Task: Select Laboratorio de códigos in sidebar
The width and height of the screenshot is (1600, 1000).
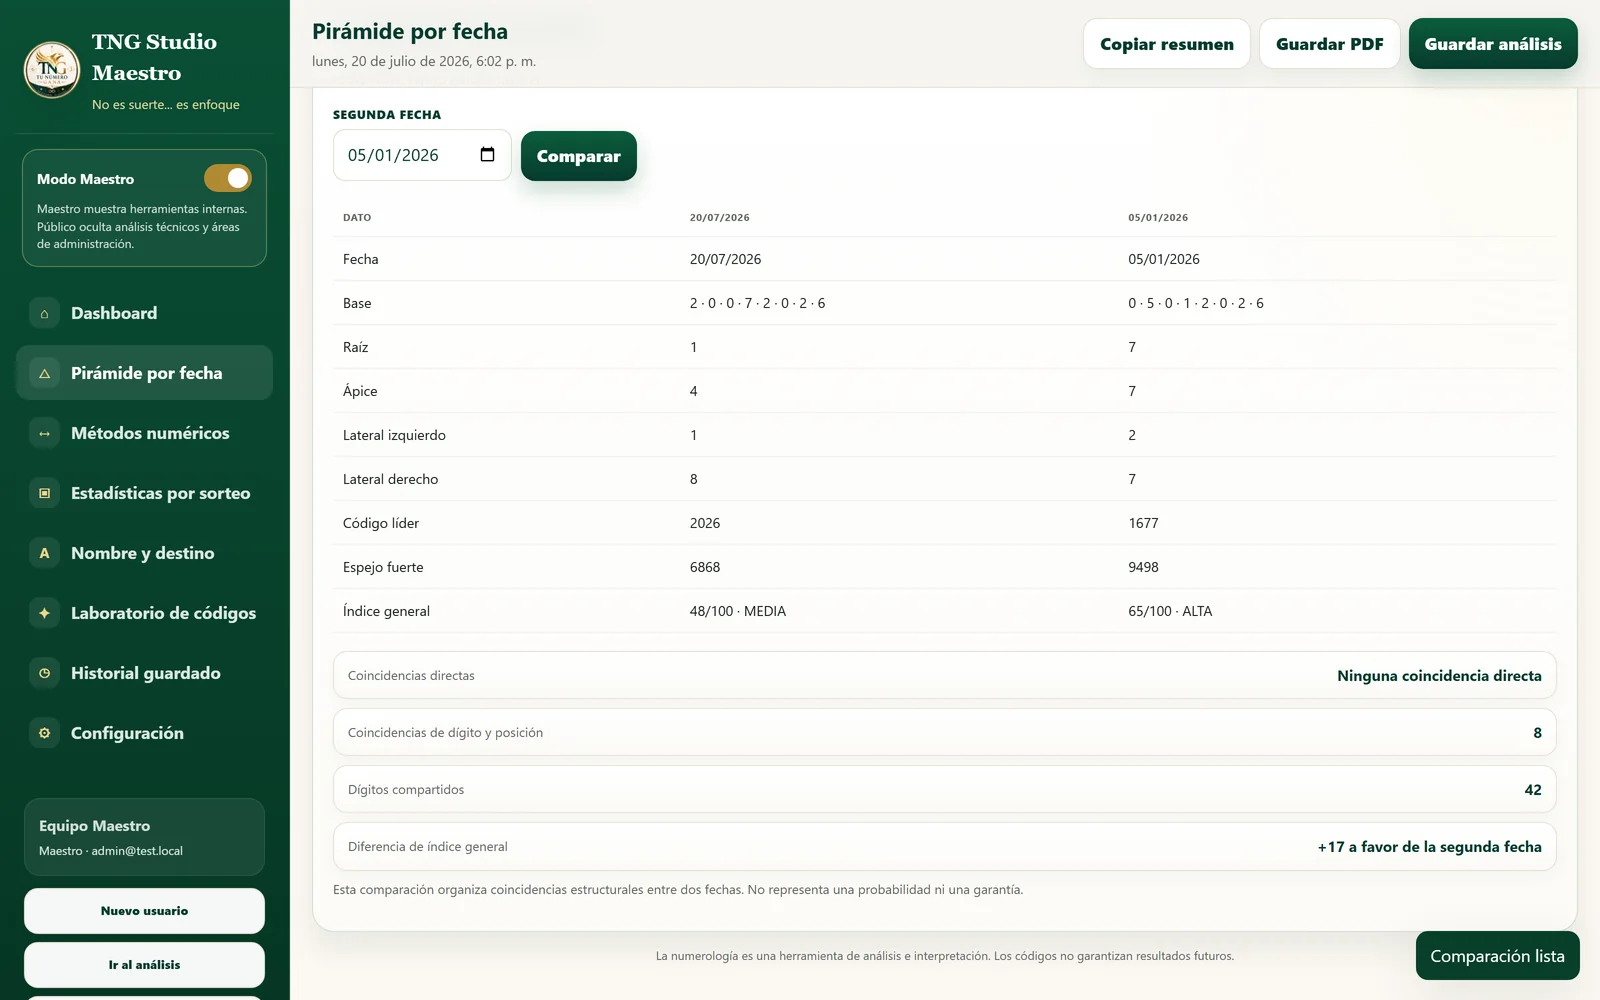Action: pyautogui.click(x=144, y=613)
